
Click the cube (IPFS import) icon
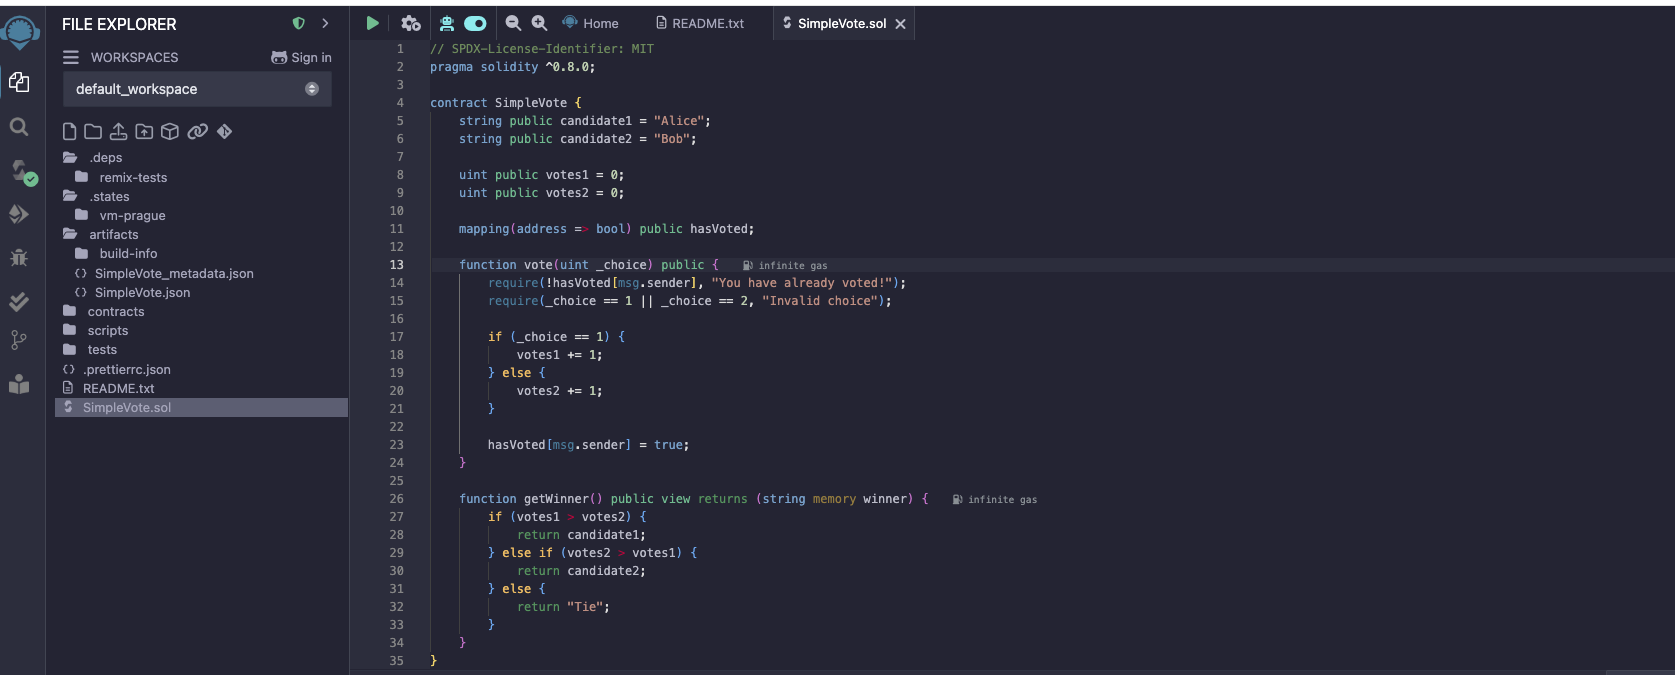click(170, 131)
